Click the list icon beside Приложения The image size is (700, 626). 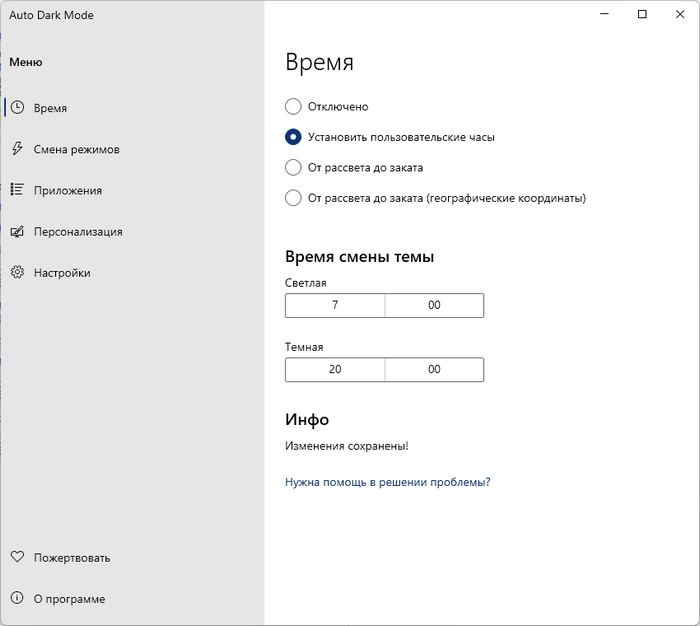17,190
